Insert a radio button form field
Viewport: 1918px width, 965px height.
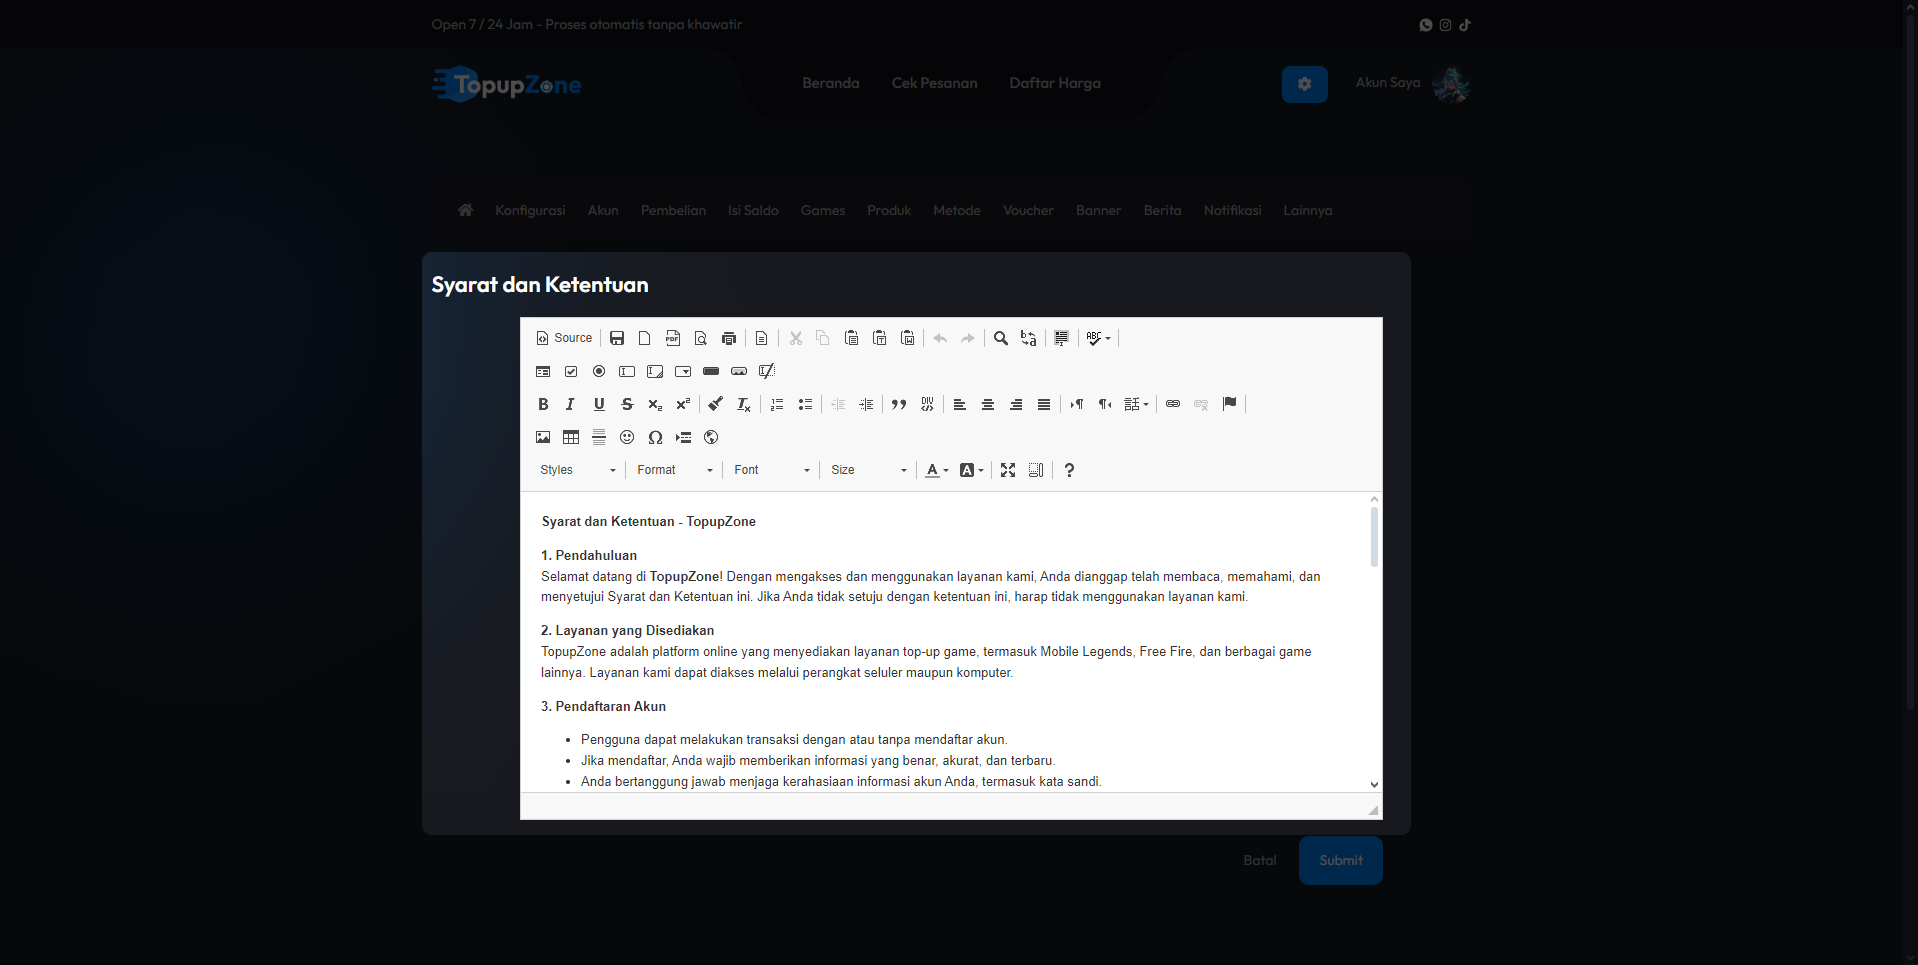click(599, 371)
